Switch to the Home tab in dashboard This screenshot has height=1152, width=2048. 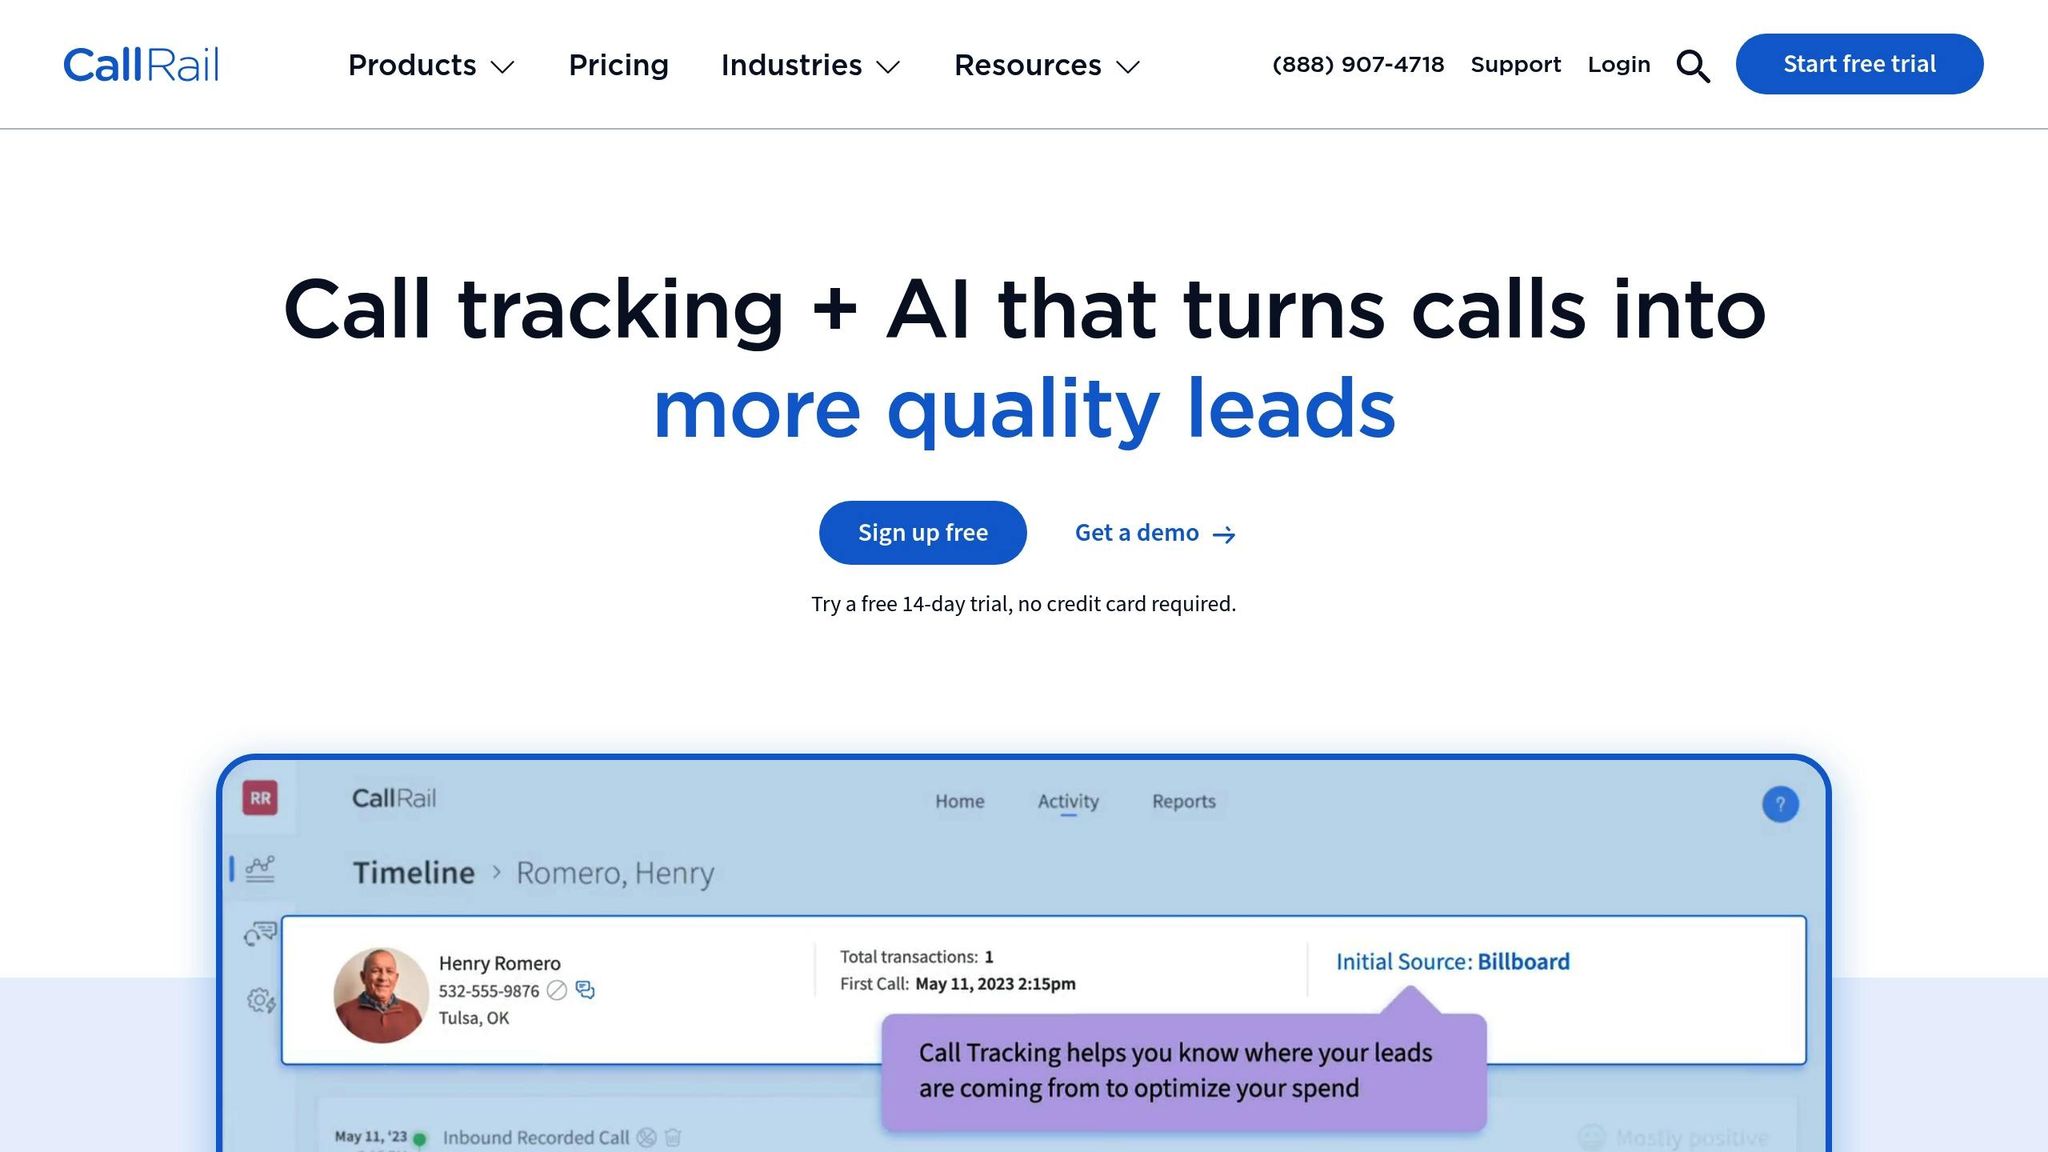coord(960,801)
